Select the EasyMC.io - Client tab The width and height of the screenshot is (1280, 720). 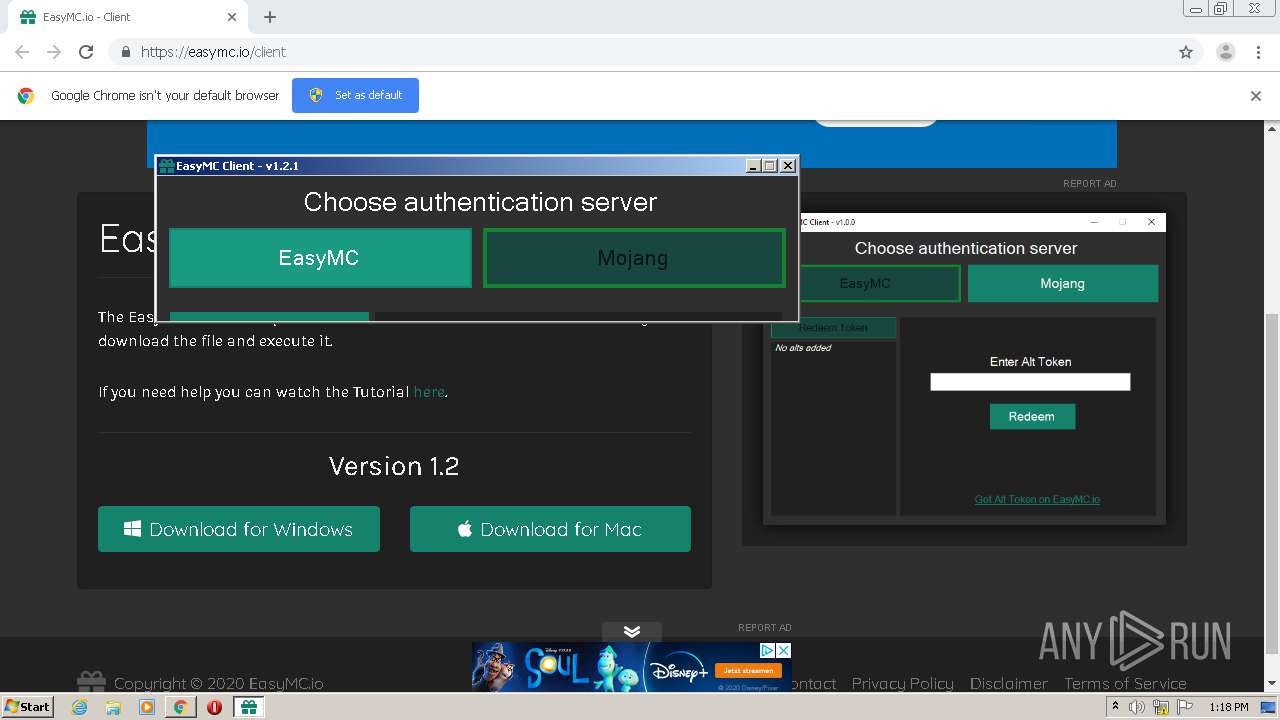click(127, 17)
